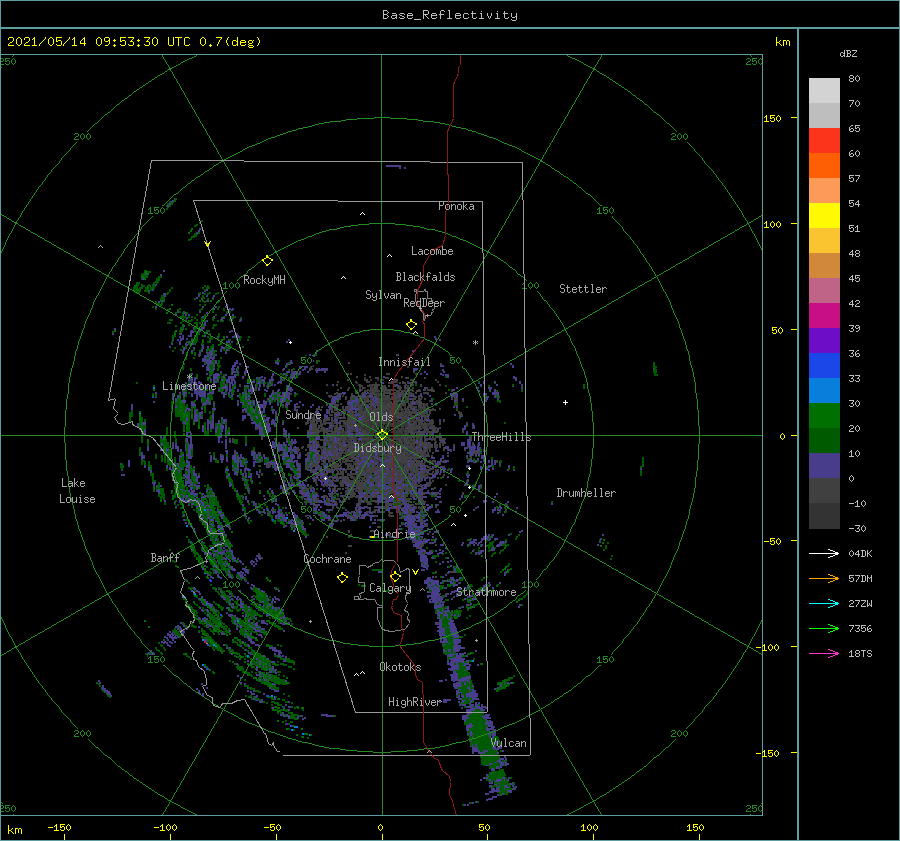
Task: Click the ThreeHills label
Action: point(502,437)
